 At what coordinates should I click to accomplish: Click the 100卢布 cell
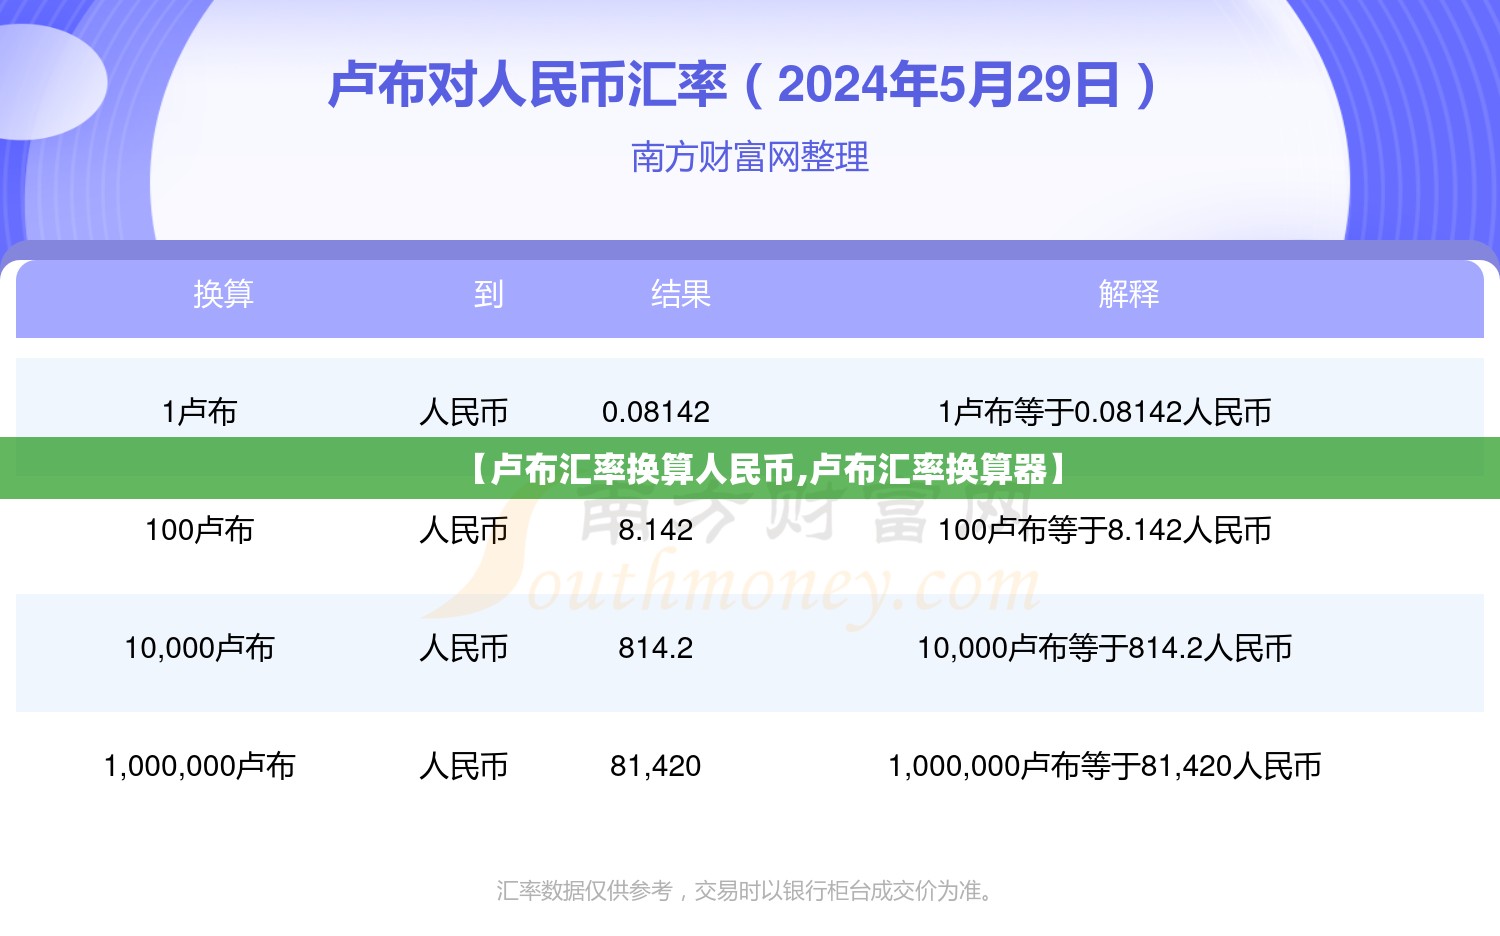click(x=200, y=530)
